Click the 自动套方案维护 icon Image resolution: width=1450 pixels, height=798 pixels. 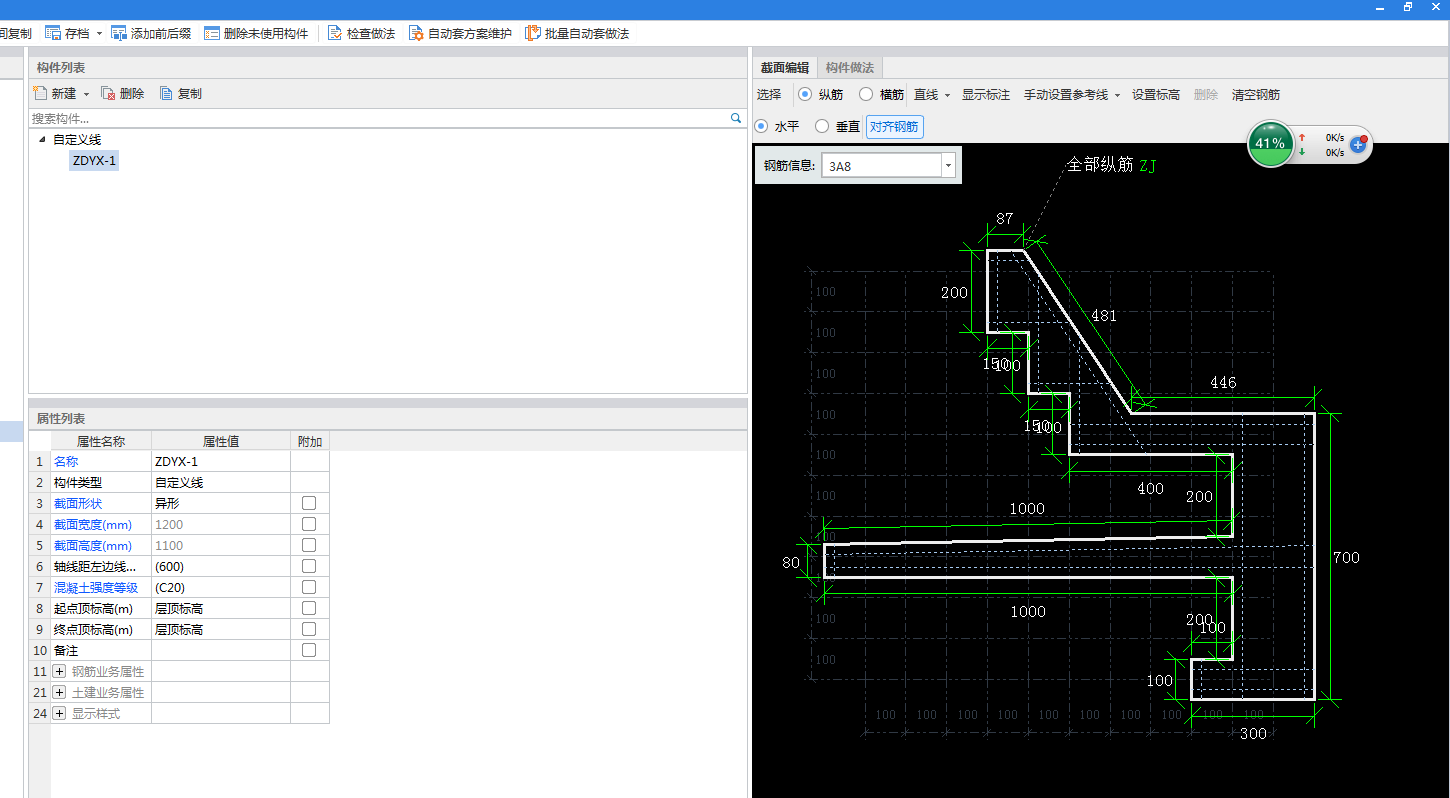pos(416,33)
